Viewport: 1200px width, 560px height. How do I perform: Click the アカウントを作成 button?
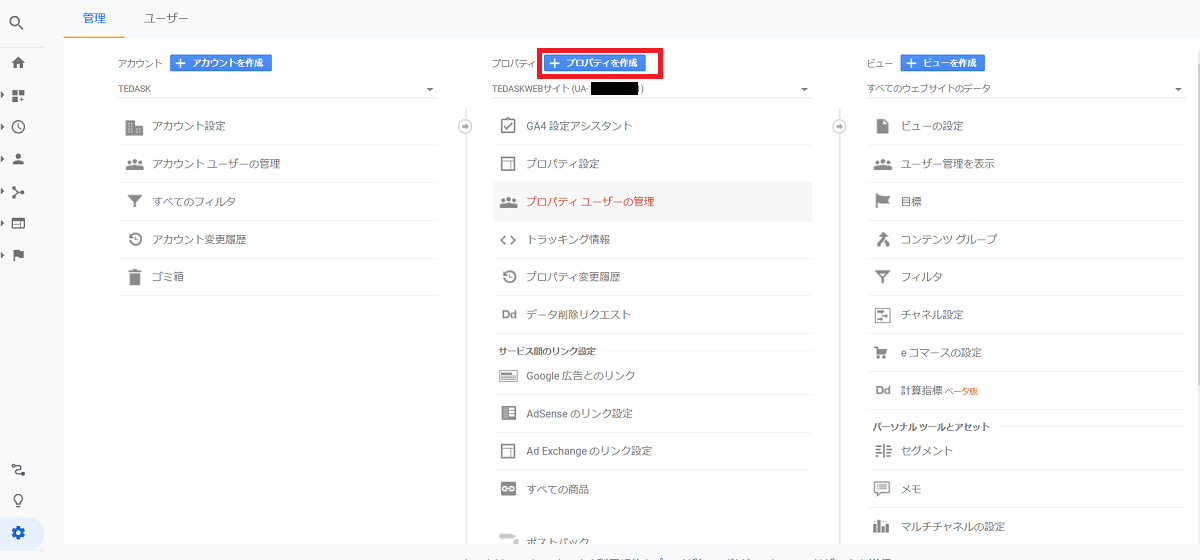point(221,63)
